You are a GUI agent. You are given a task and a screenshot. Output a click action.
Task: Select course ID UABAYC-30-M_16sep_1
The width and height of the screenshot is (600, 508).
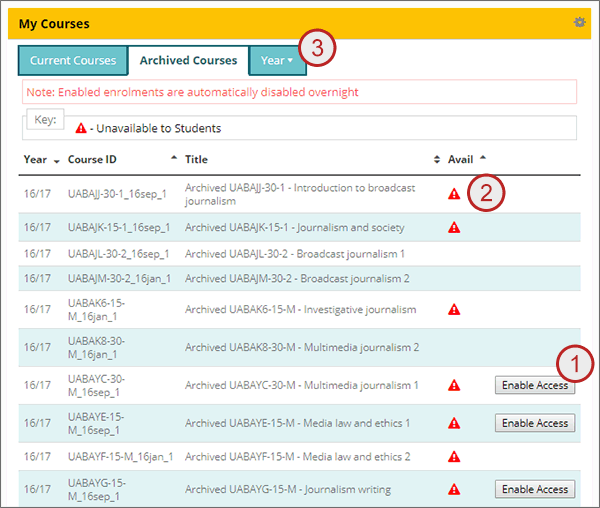point(96,385)
